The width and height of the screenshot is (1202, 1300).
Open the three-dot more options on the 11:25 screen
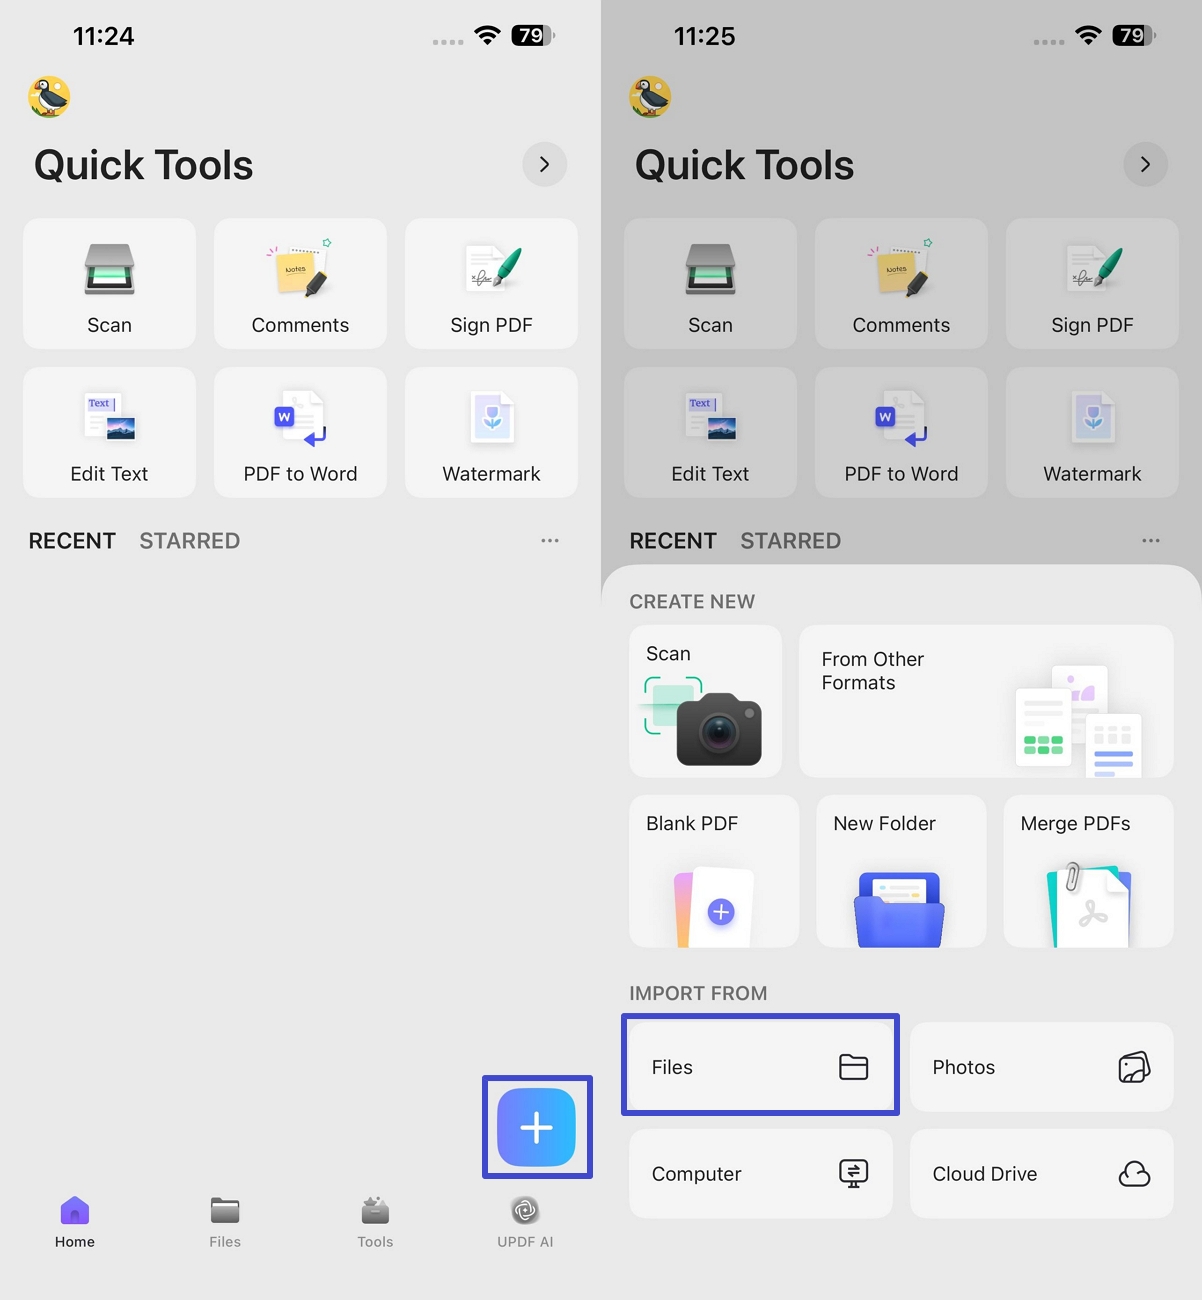(1151, 540)
